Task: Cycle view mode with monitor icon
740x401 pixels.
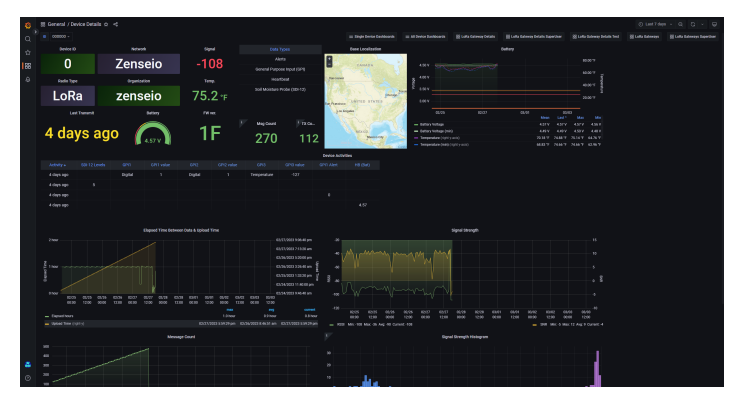Action: (715, 23)
